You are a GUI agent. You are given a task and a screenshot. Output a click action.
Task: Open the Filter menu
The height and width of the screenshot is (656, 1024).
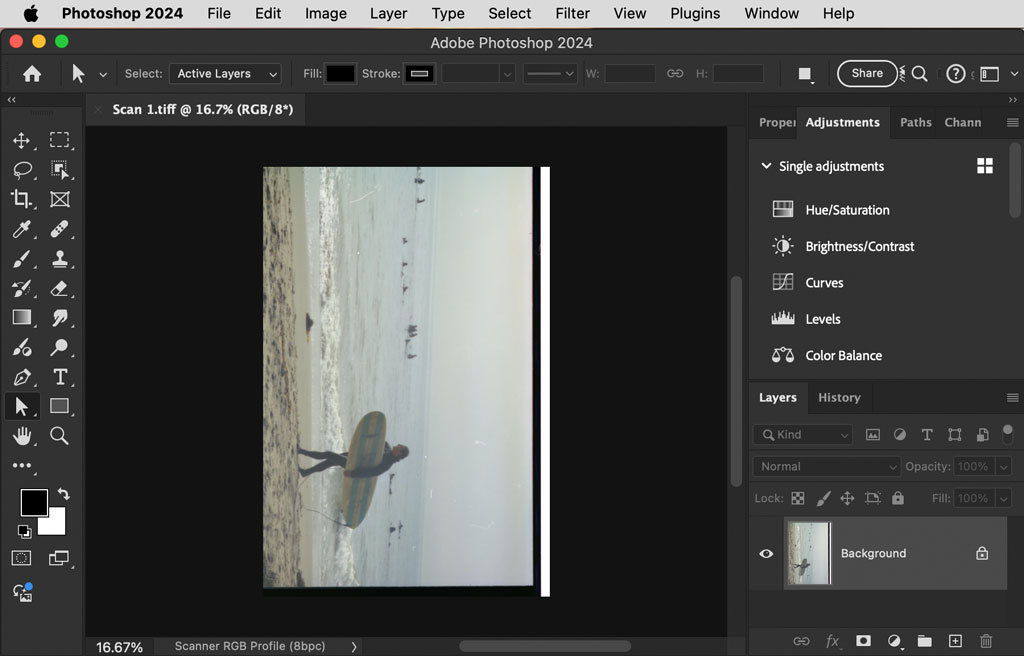(572, 13)
